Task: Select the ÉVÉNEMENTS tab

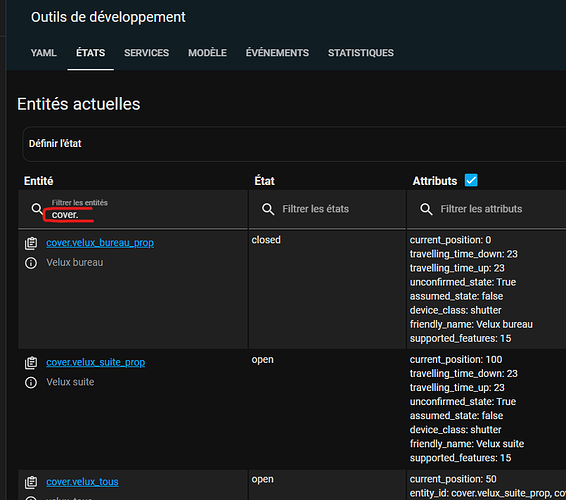Action: 277,53
